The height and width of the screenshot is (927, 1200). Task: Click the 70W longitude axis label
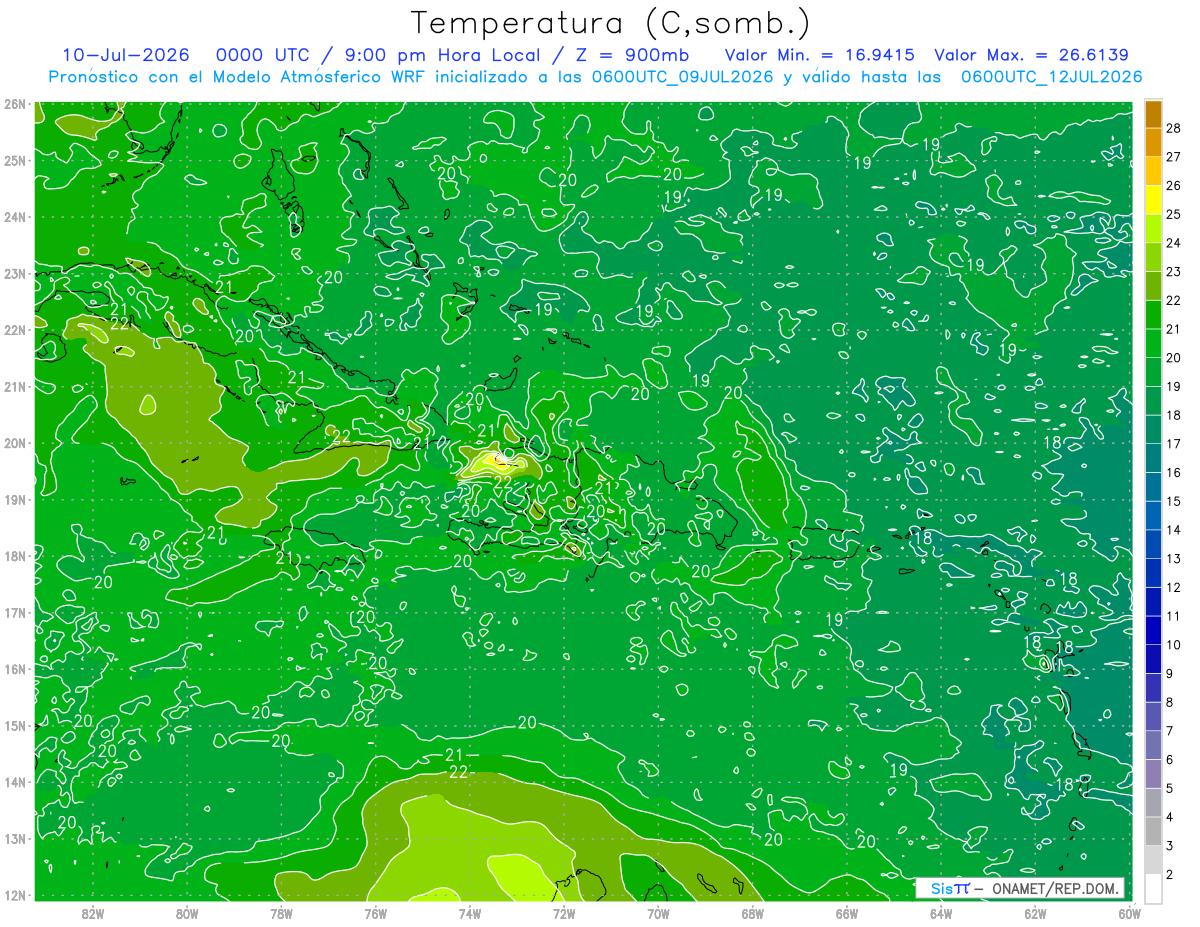[x=658, y=912]
